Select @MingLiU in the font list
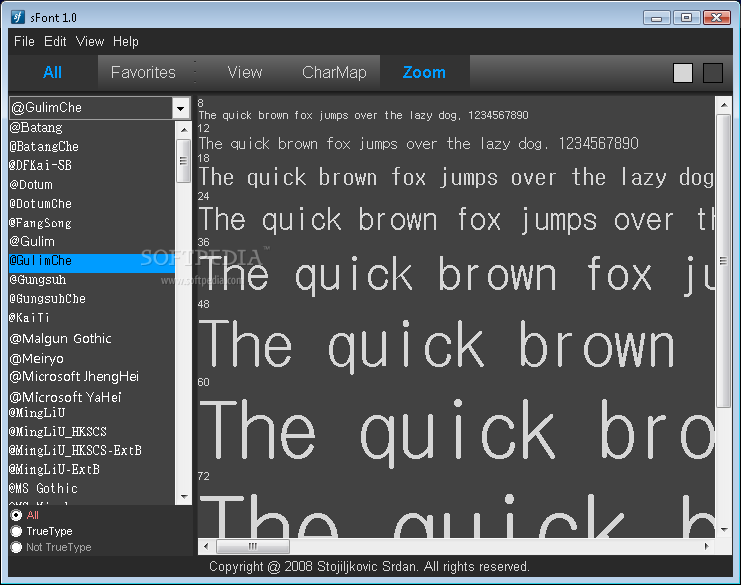741x585 pixels. pyautogui.click(x=92, y=413)
